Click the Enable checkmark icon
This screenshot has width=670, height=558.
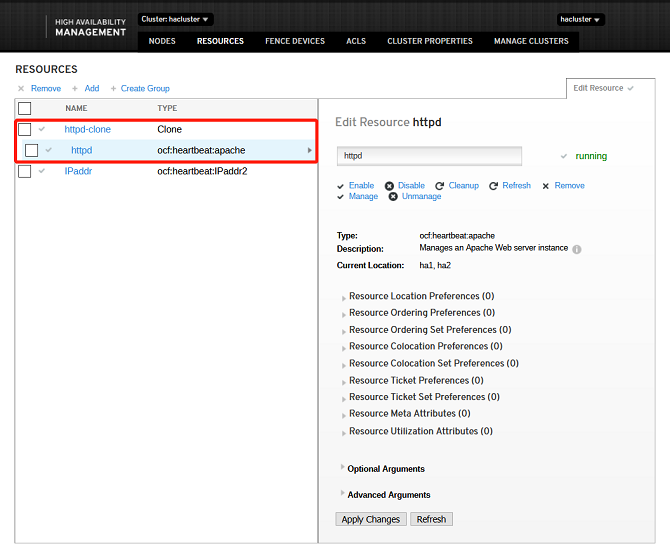(x=341, y=186)
